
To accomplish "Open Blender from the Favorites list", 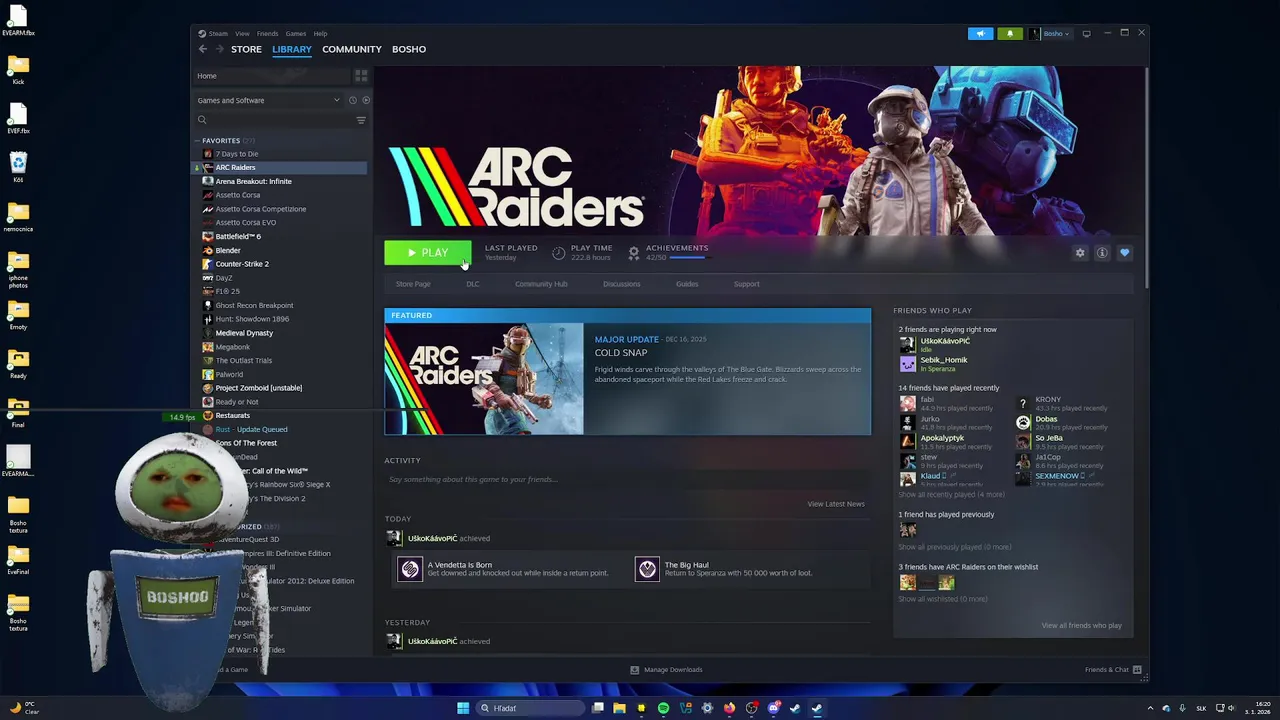I will pos(228,250).
